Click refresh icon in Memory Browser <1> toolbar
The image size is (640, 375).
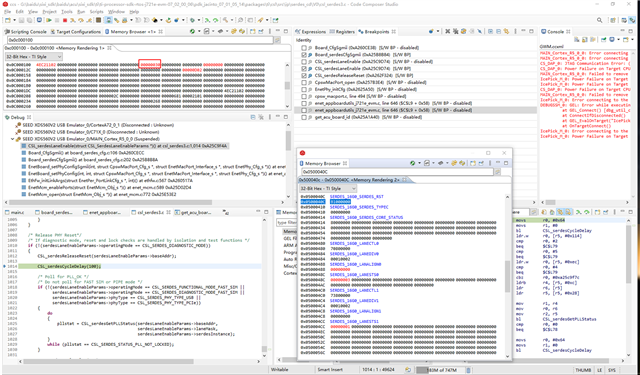tap(192, 31)
